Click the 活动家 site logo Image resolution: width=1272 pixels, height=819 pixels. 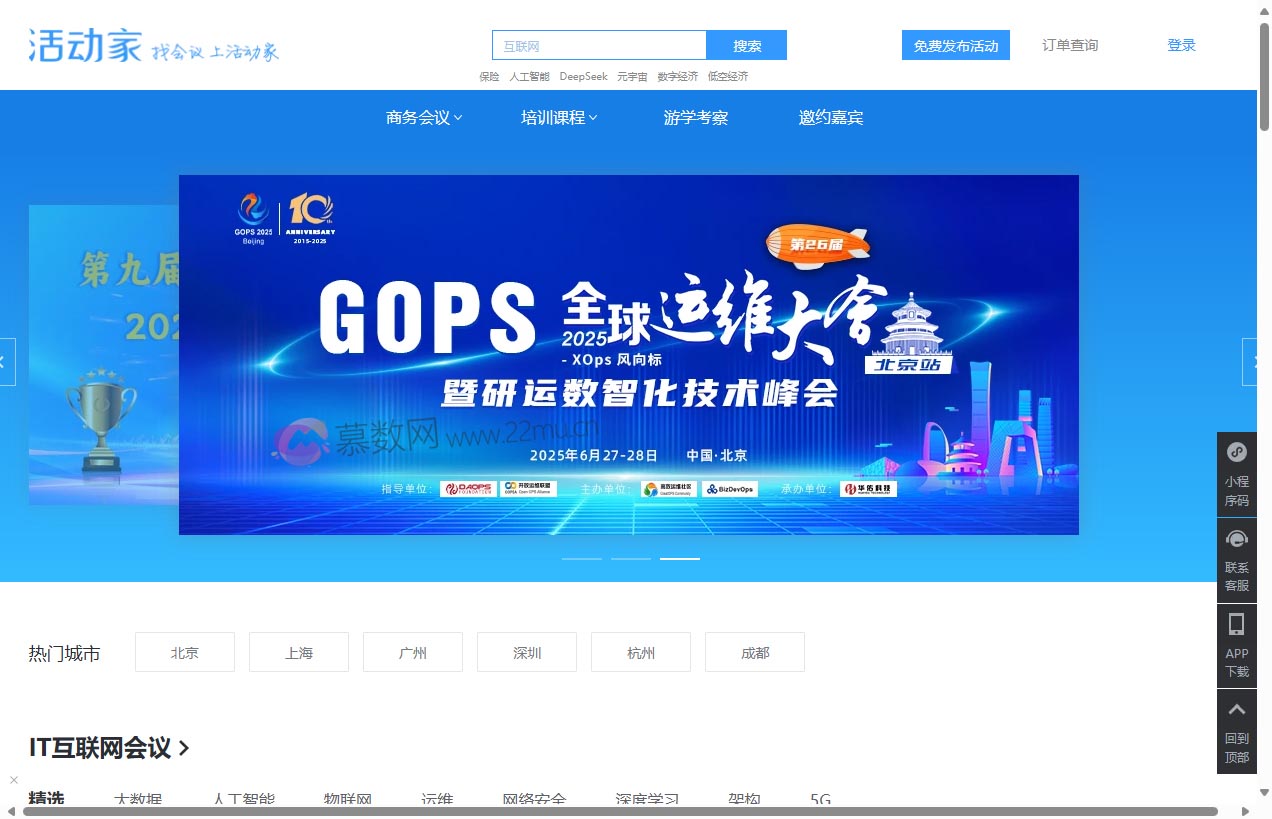click(85, 45)
